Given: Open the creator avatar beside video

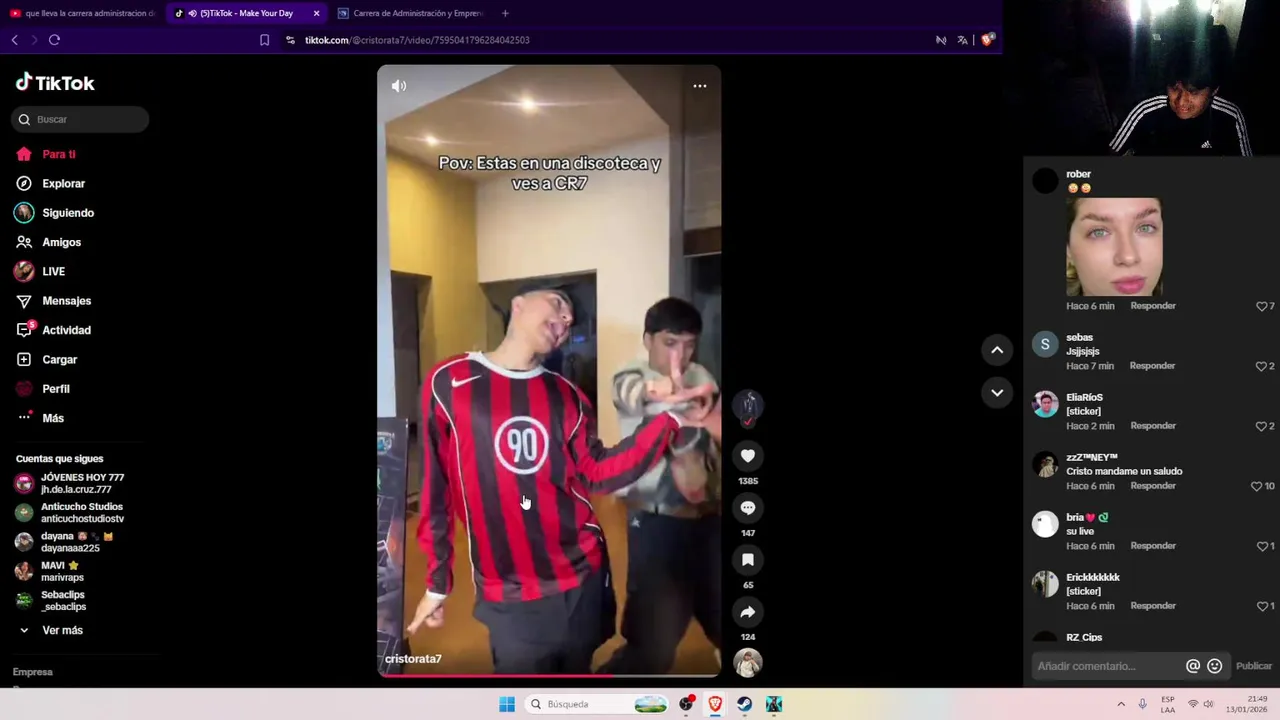Looking at the screenshot, I should tap(748, 406).
